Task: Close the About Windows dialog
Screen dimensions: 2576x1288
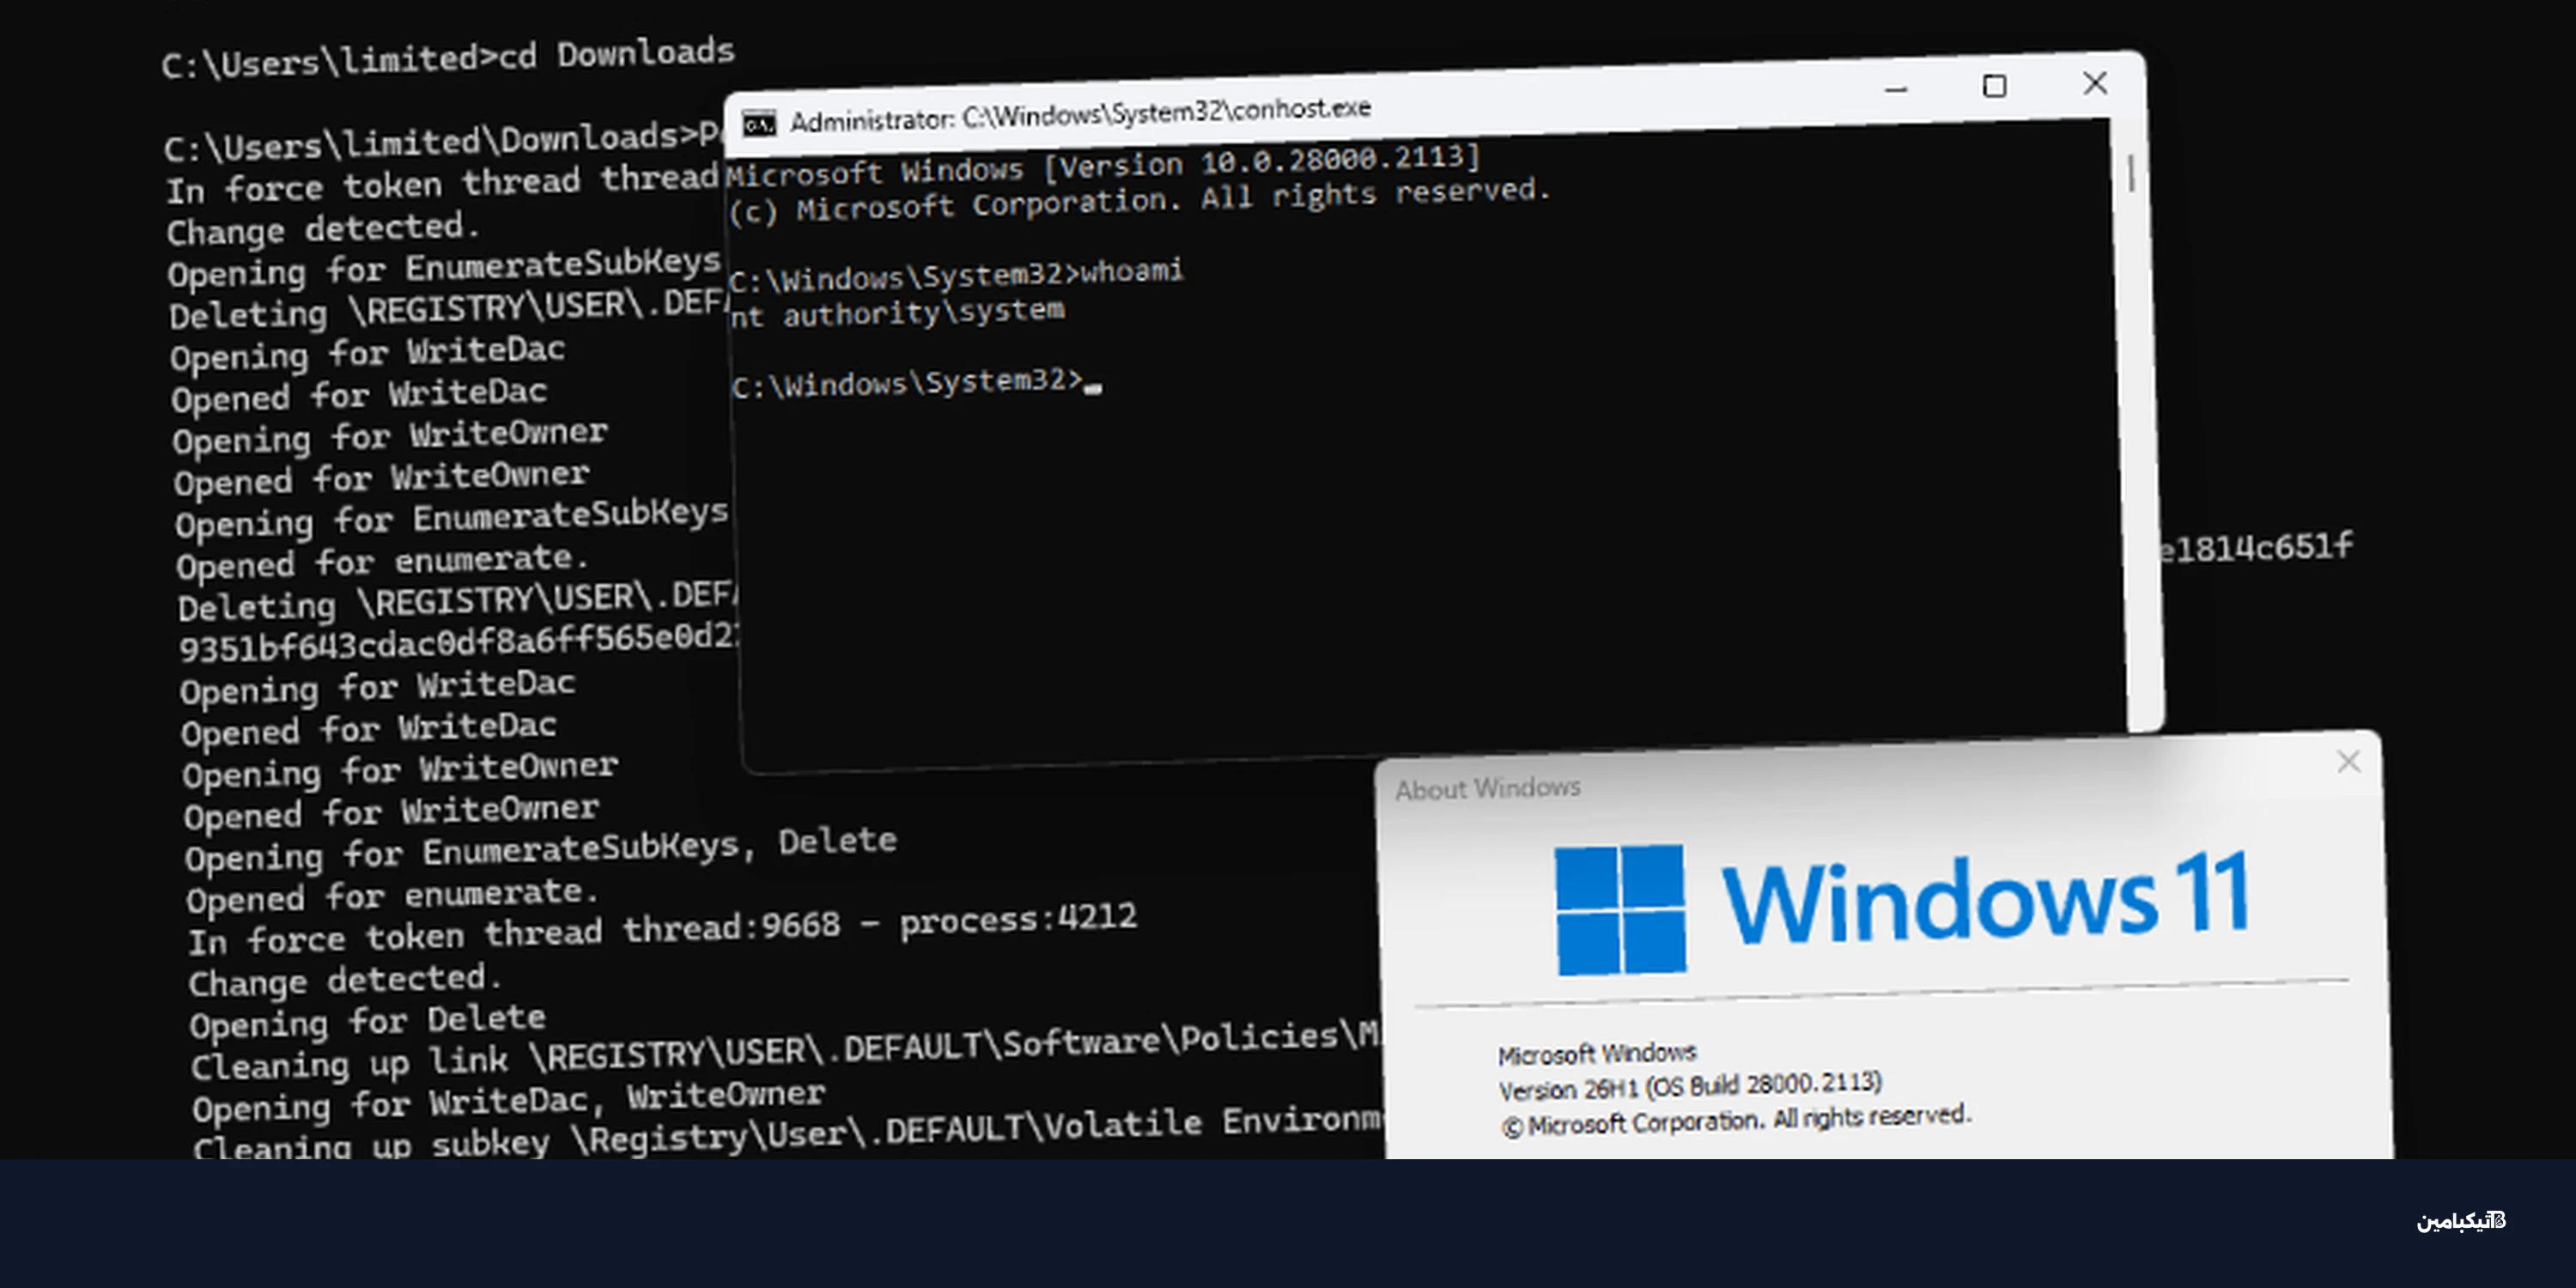Action: pyautogui.click(x=2348, y=762)
